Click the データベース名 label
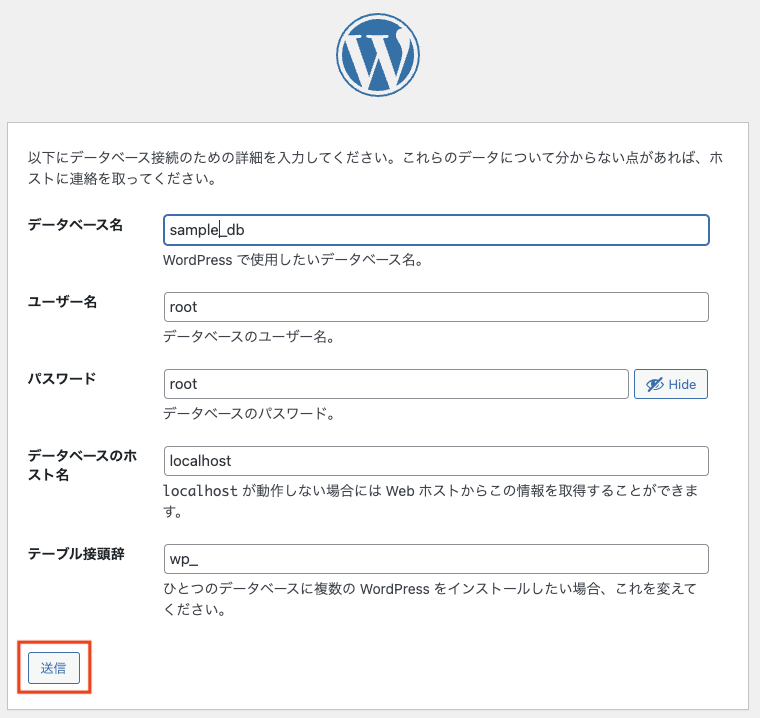Screen dimensions: 760x718 tap(75, 225)
